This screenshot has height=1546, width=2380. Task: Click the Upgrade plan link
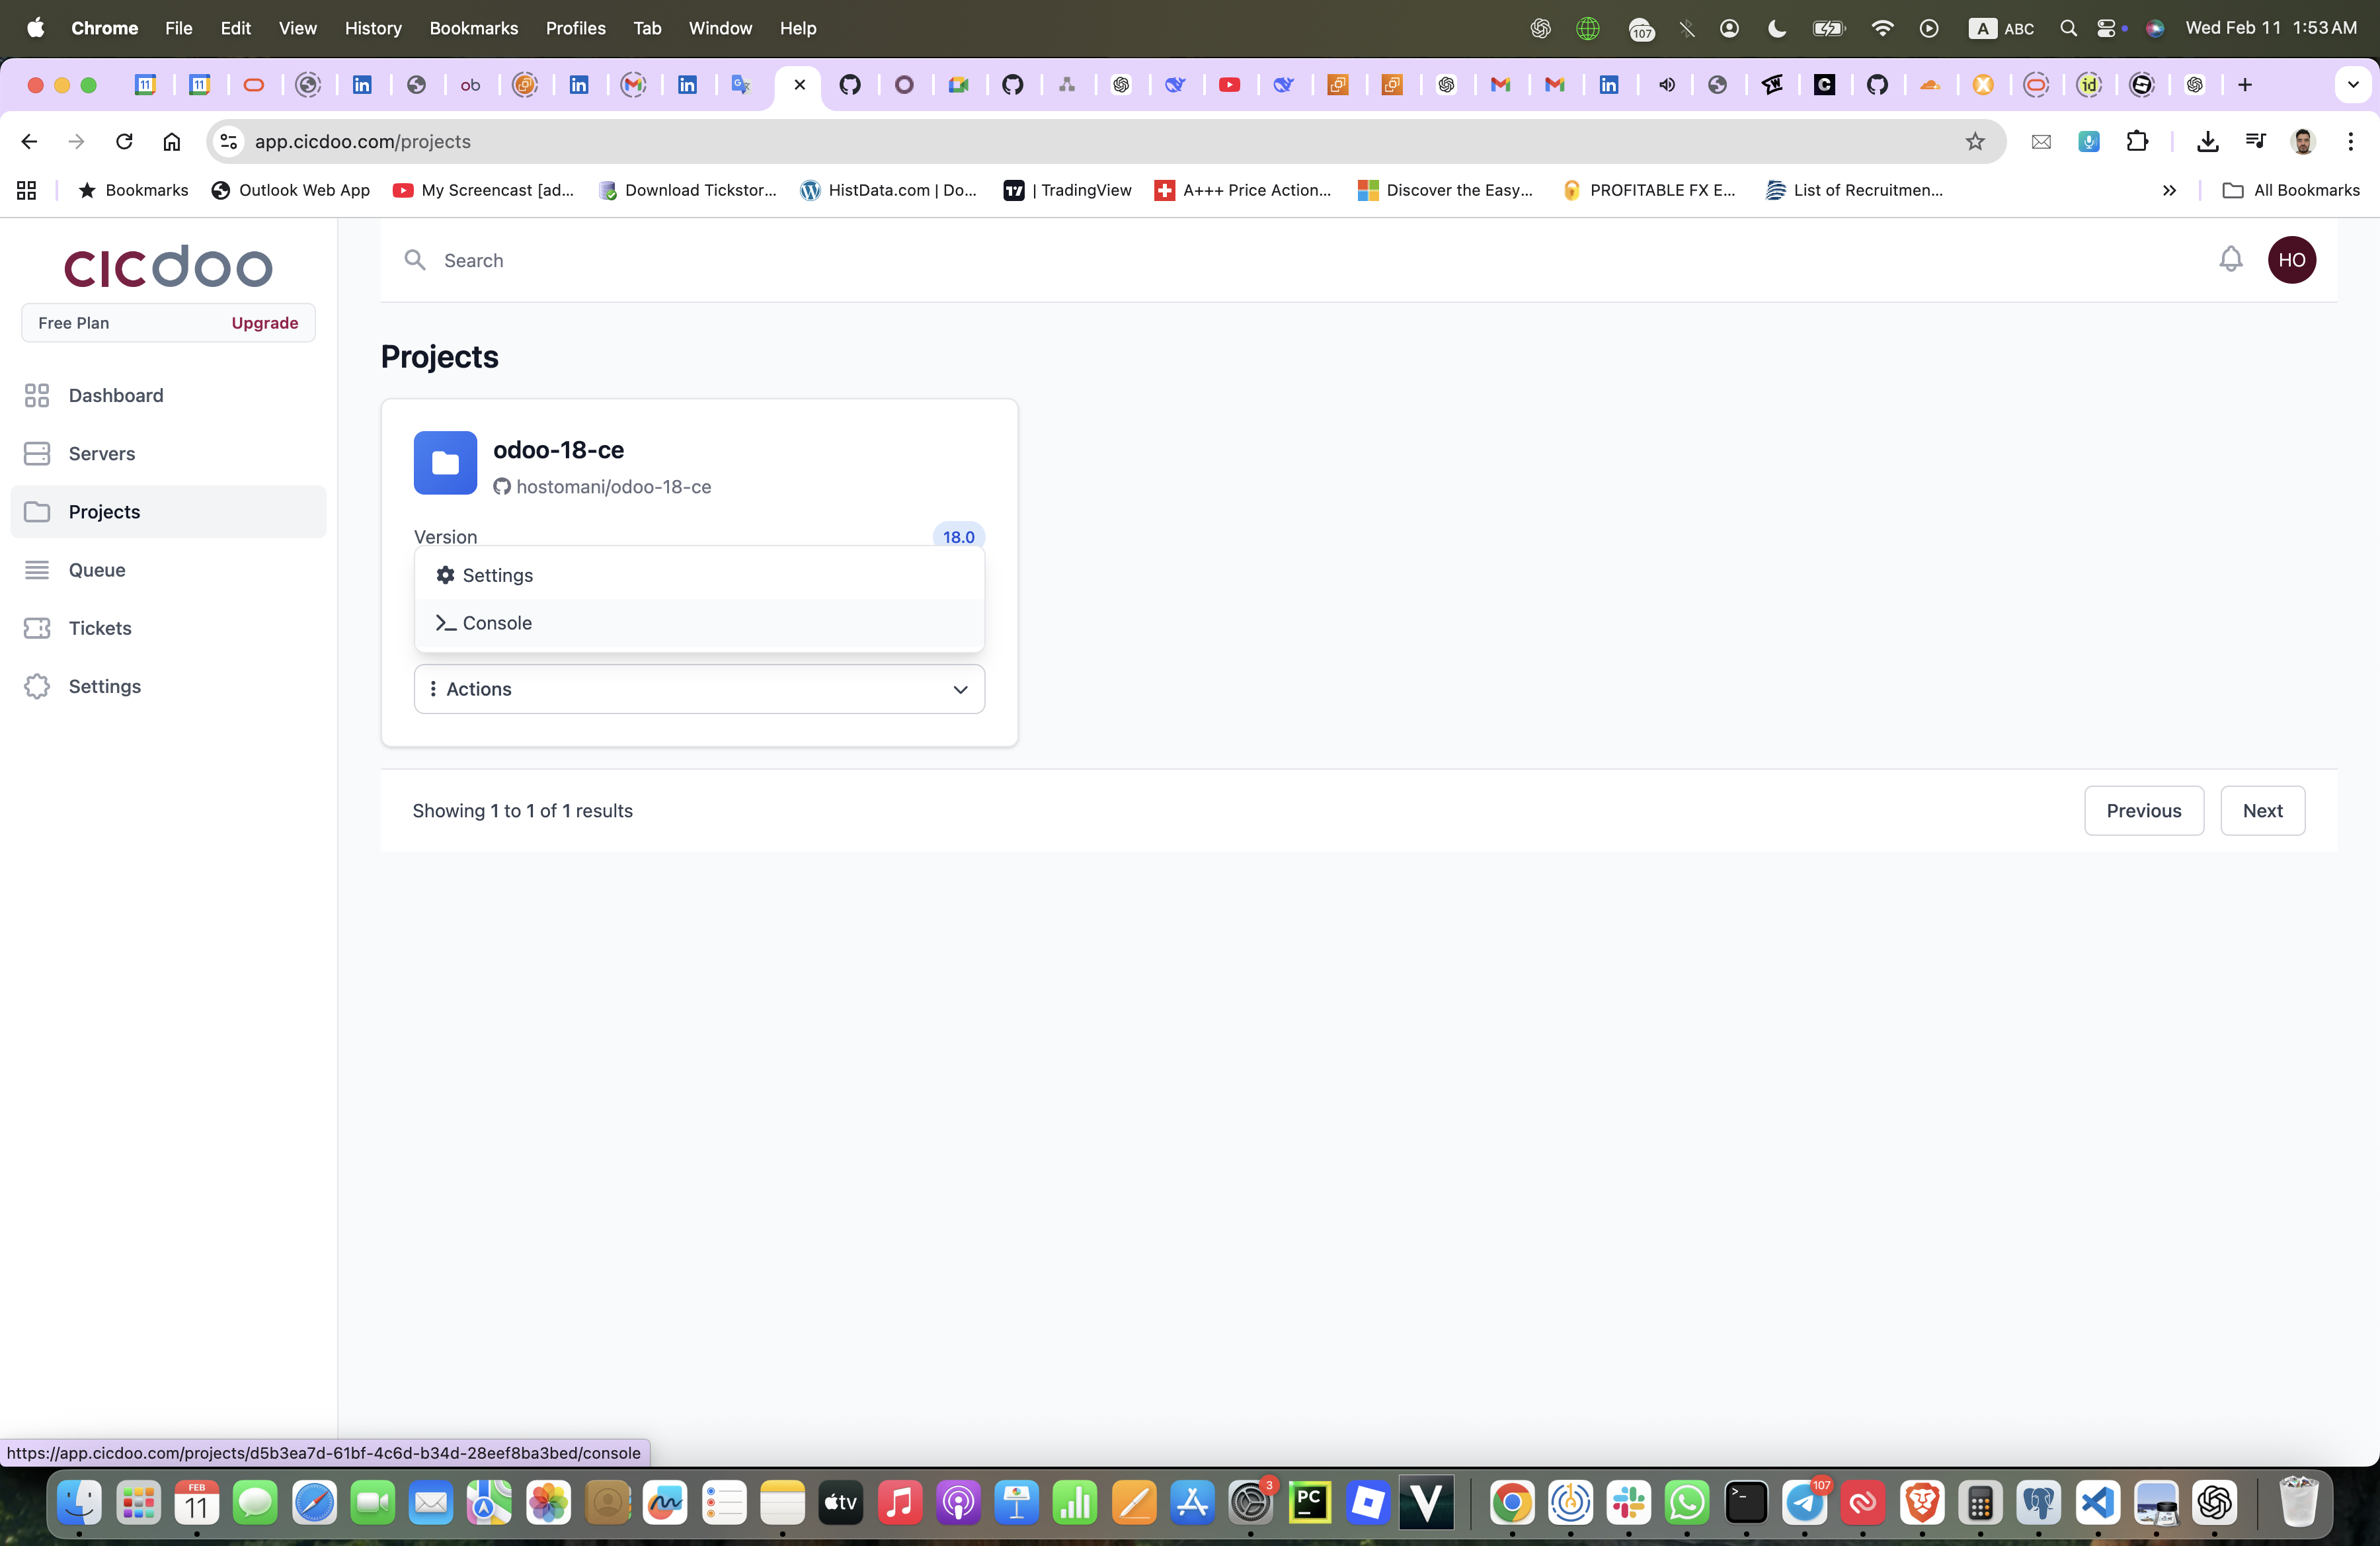click(x=264, y=323)
